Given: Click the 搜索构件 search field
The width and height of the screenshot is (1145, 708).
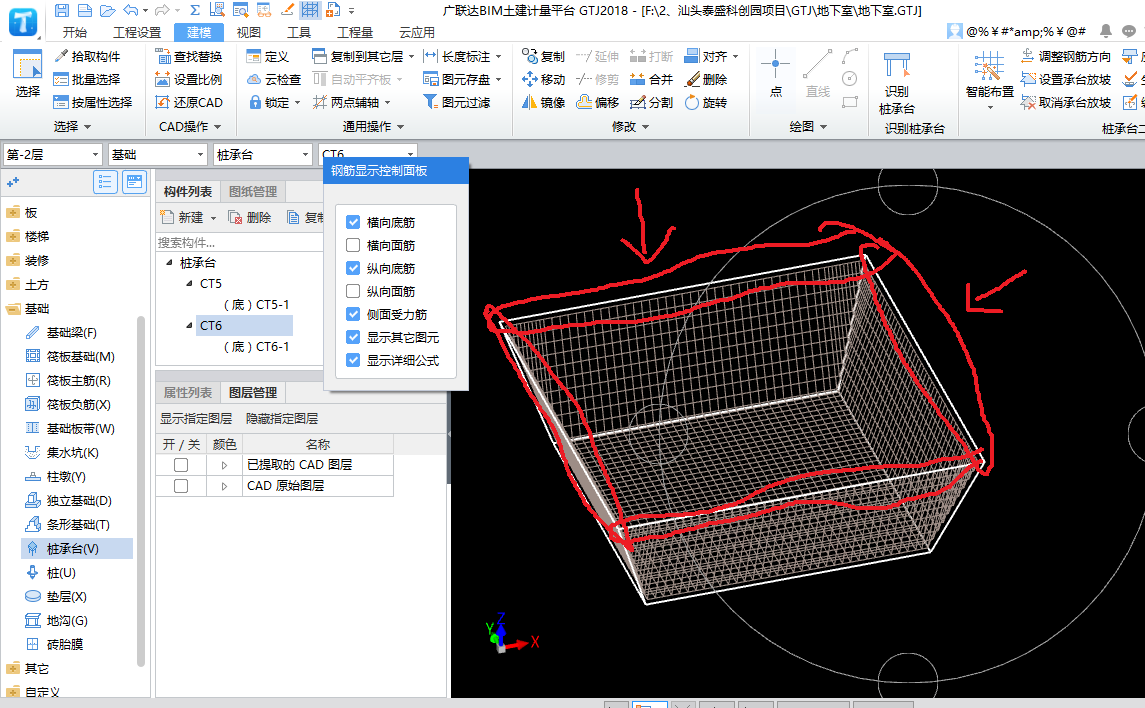Looking at the screenshot, I should 239,242.
